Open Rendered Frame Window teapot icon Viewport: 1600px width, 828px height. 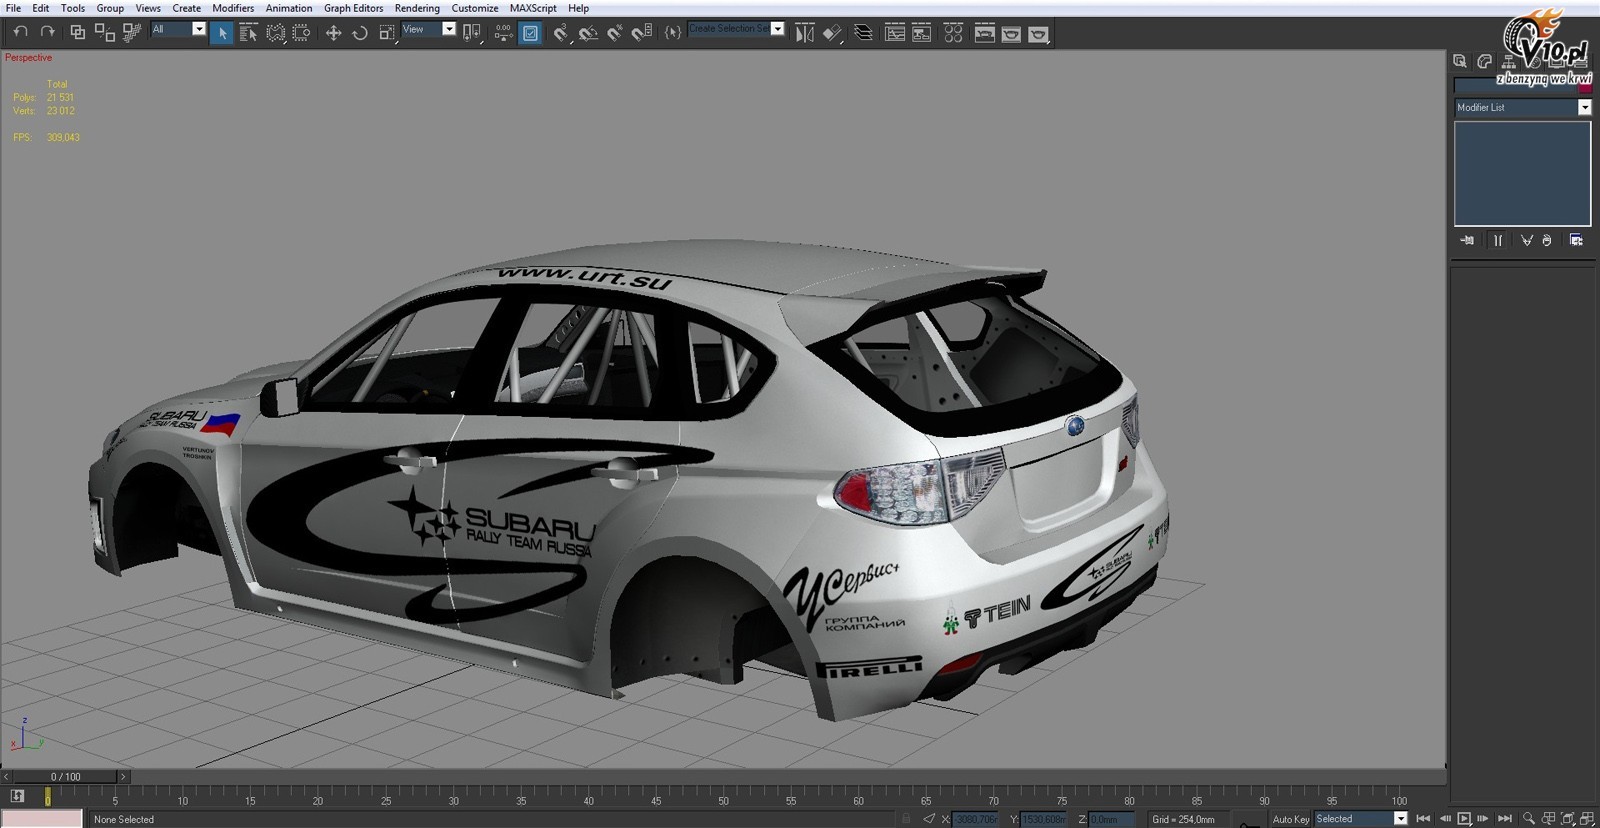[1011, 33]
